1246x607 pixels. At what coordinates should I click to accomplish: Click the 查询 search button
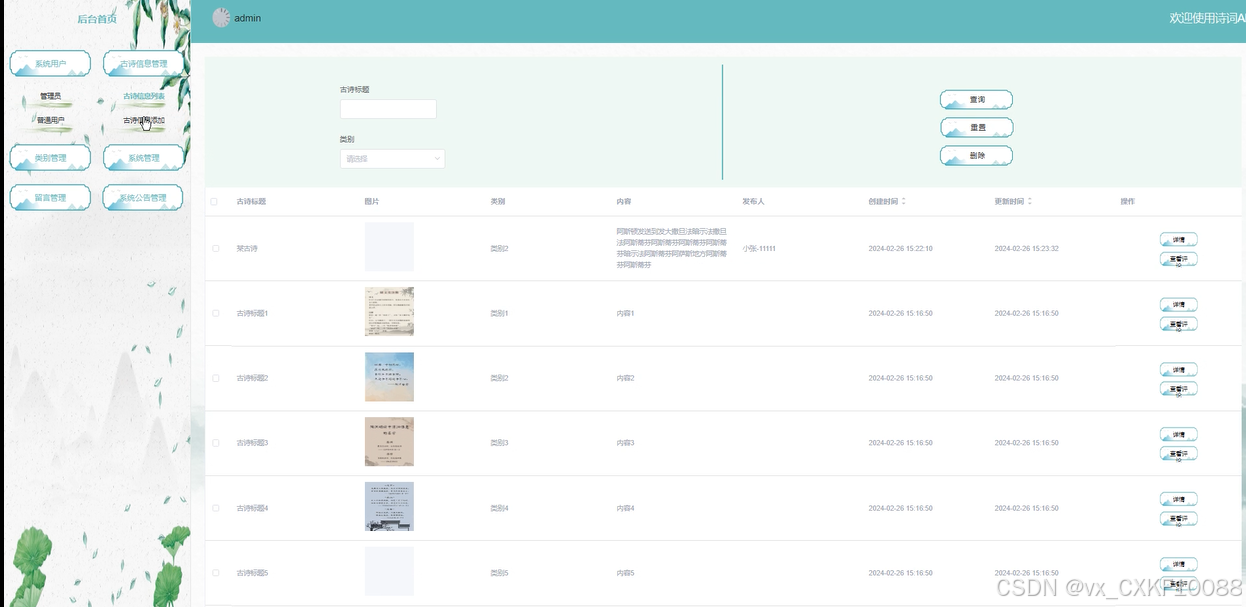click(976, 100)
